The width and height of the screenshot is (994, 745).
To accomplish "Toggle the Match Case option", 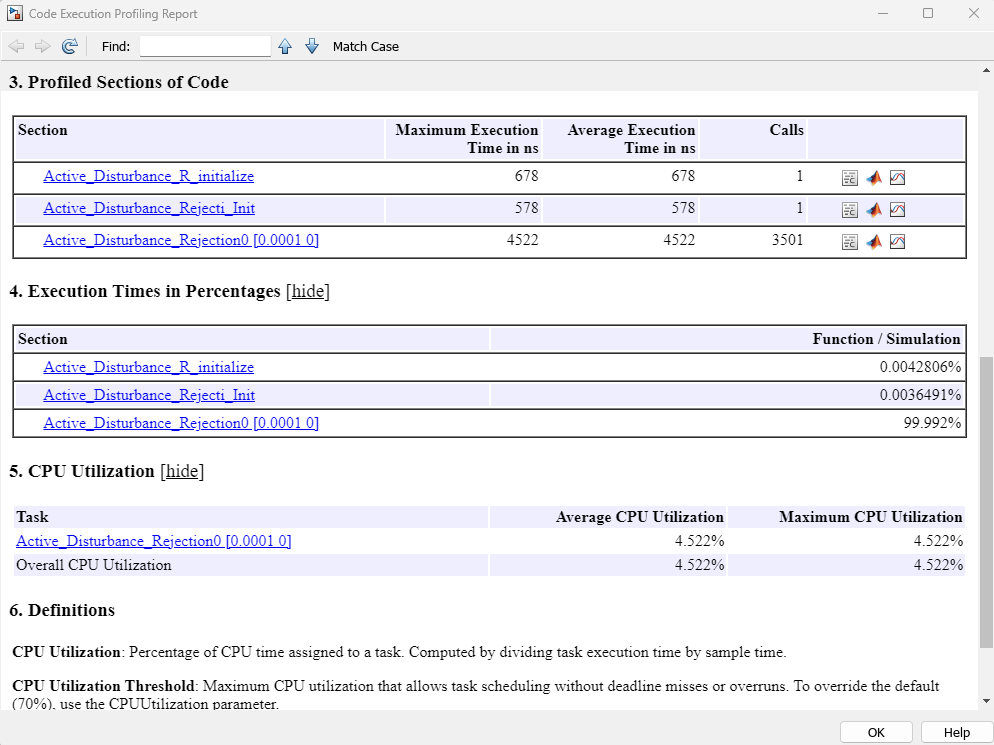I will pyautogui.click(x=365, y=46).
